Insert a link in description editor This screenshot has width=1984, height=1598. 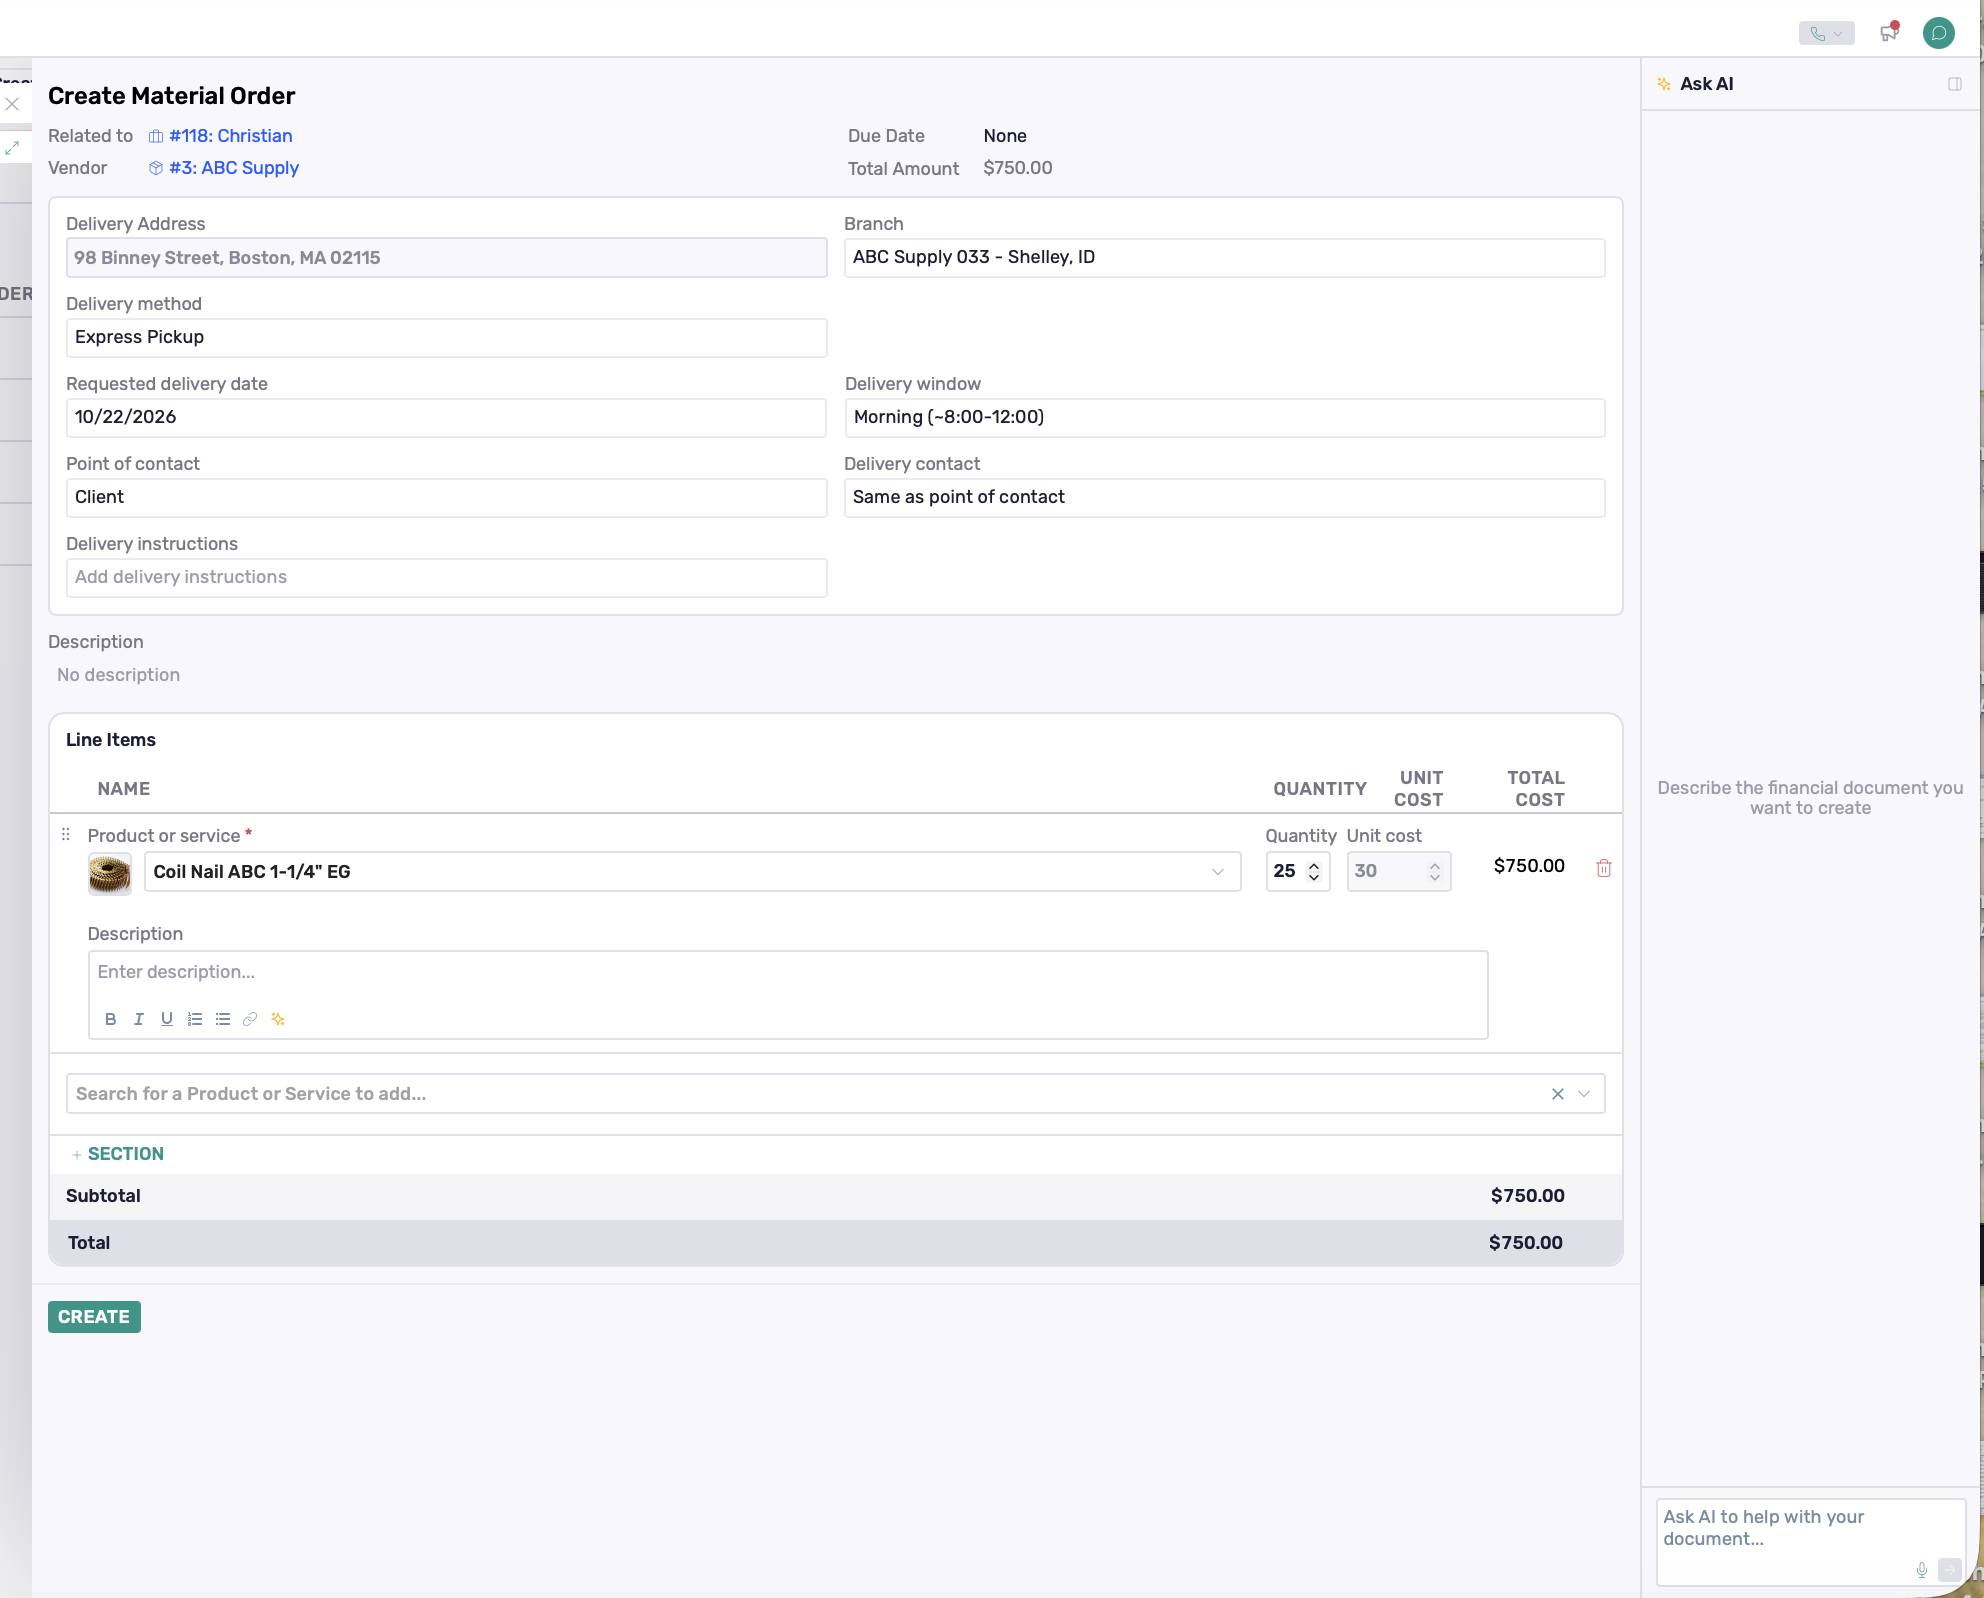(x=250, y=1019)
